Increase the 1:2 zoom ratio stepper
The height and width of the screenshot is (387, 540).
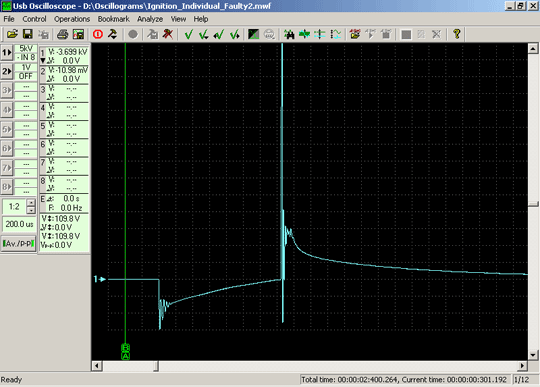(31, 202)
